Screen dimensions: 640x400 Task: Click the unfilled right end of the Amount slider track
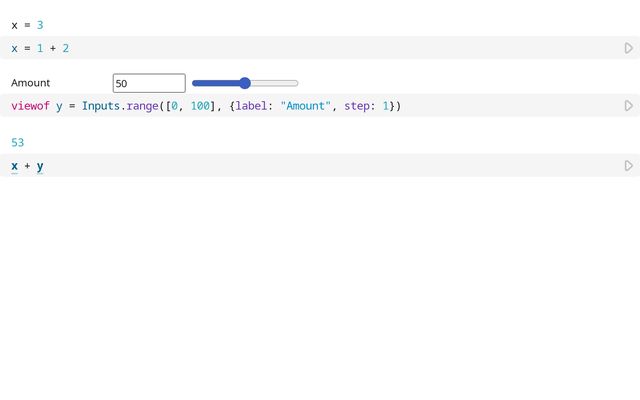tap(280, 83)
